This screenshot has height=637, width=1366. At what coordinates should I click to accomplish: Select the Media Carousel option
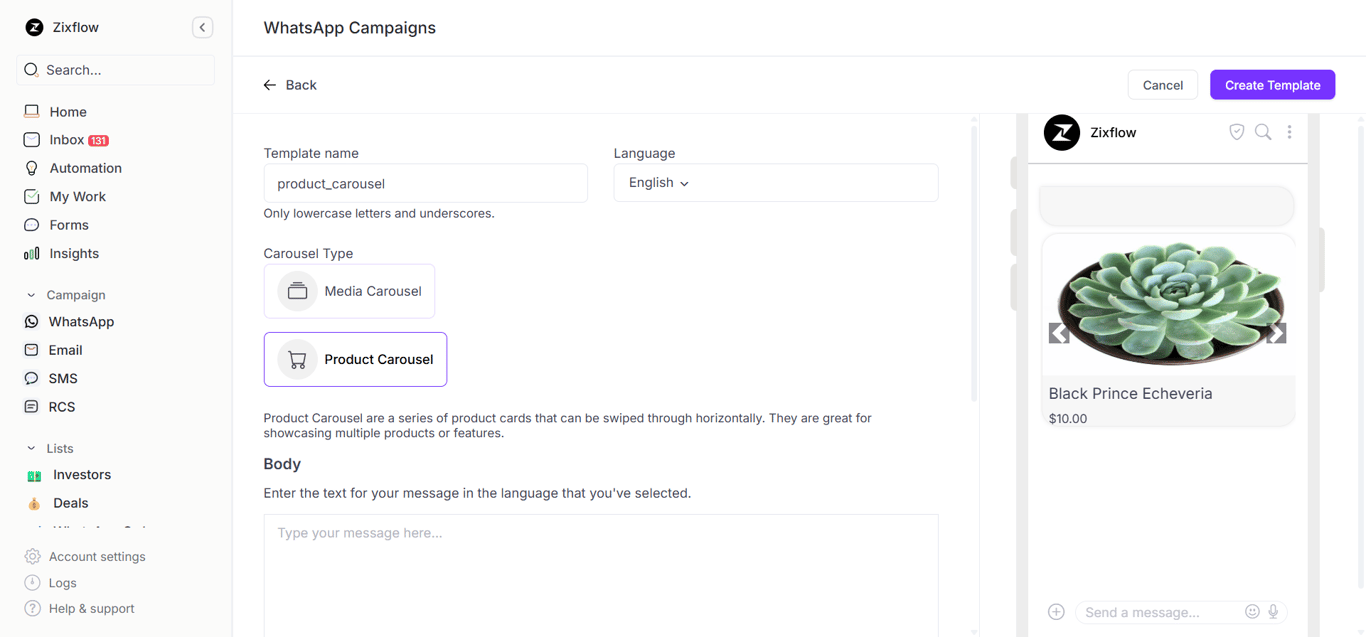[x=349, y=291]
